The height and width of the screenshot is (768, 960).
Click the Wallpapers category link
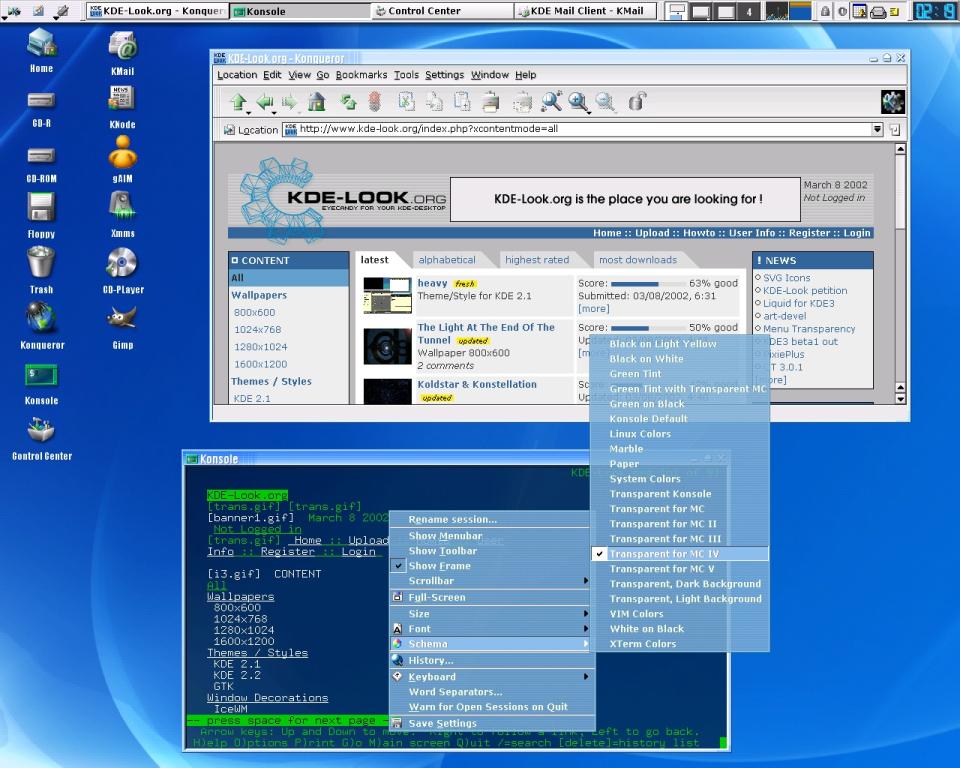pos(259,295)
